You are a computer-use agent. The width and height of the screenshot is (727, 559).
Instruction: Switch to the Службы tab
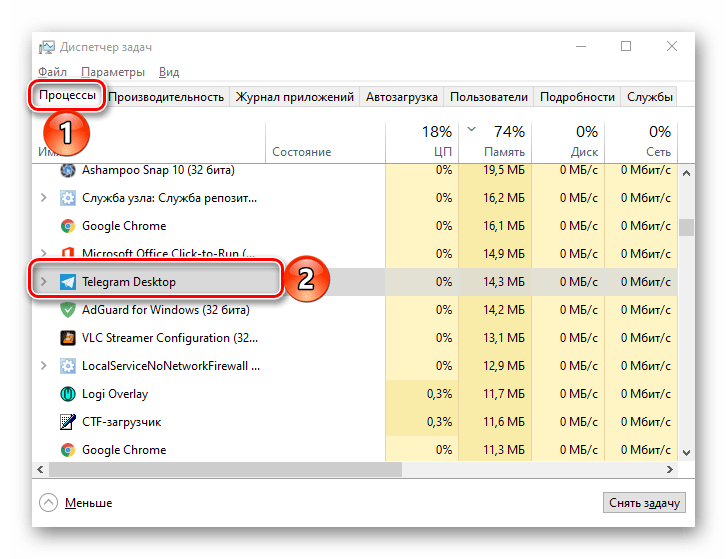(650, 97)
